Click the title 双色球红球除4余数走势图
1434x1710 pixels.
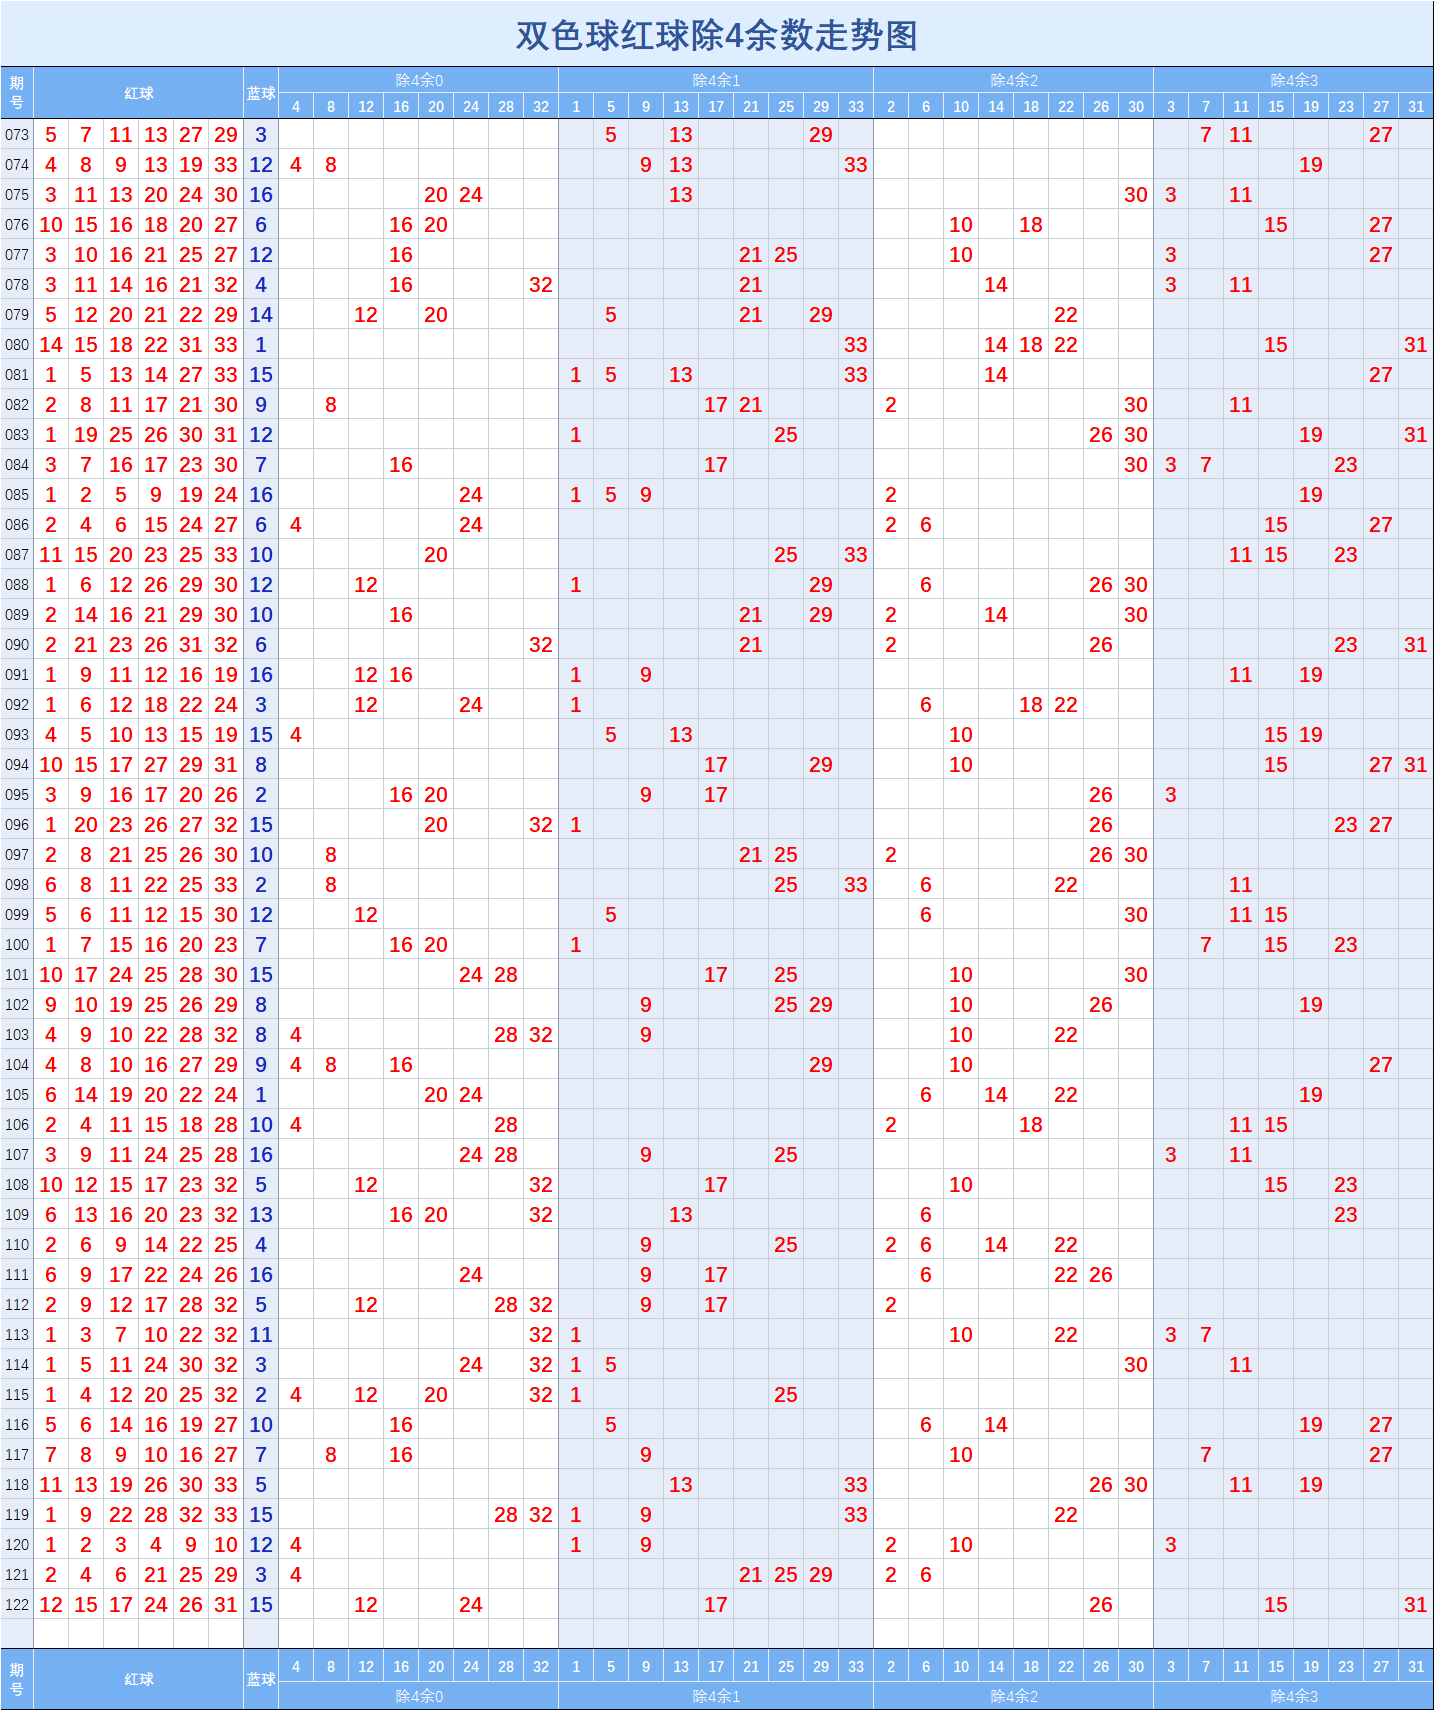(717, 35)
